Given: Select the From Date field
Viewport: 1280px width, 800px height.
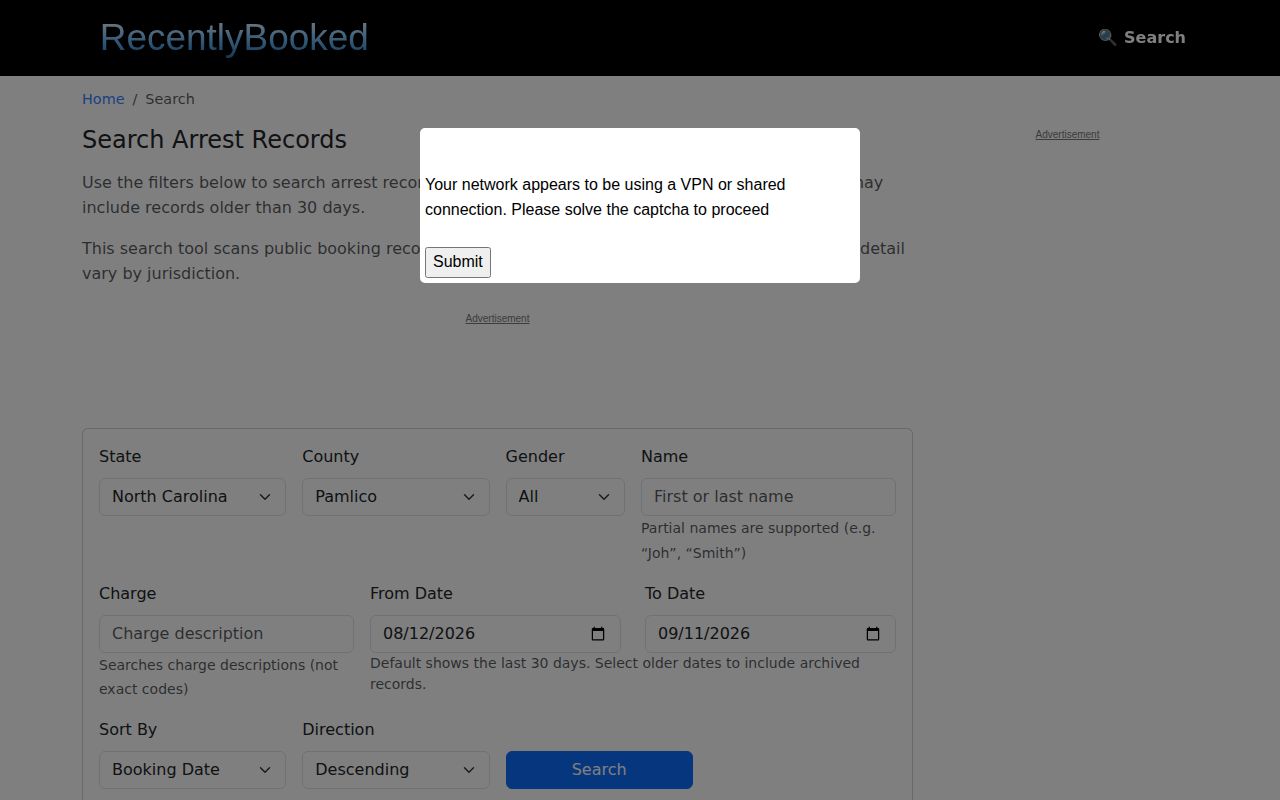Looking at the screenshot, I should click(x=495, y=634).
